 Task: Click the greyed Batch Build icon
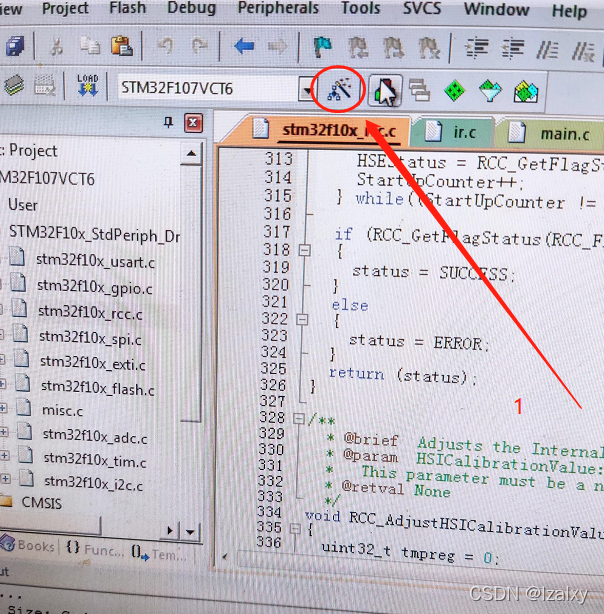[x=44, y=85]
